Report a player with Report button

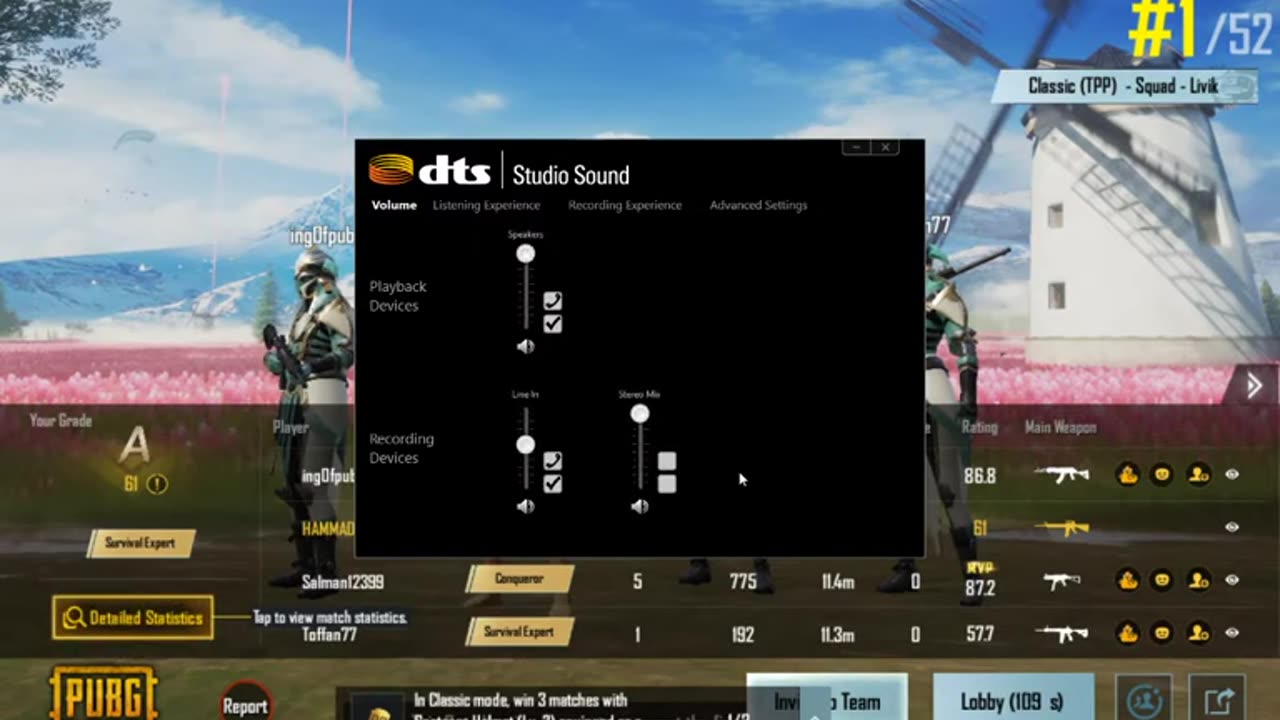click(x=245, y=705)
